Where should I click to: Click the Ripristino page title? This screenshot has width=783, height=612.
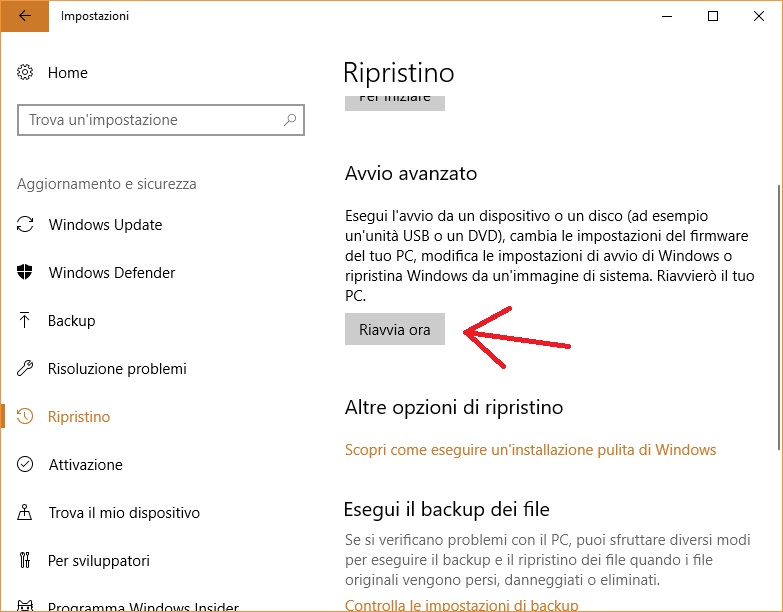pos(398,73)
